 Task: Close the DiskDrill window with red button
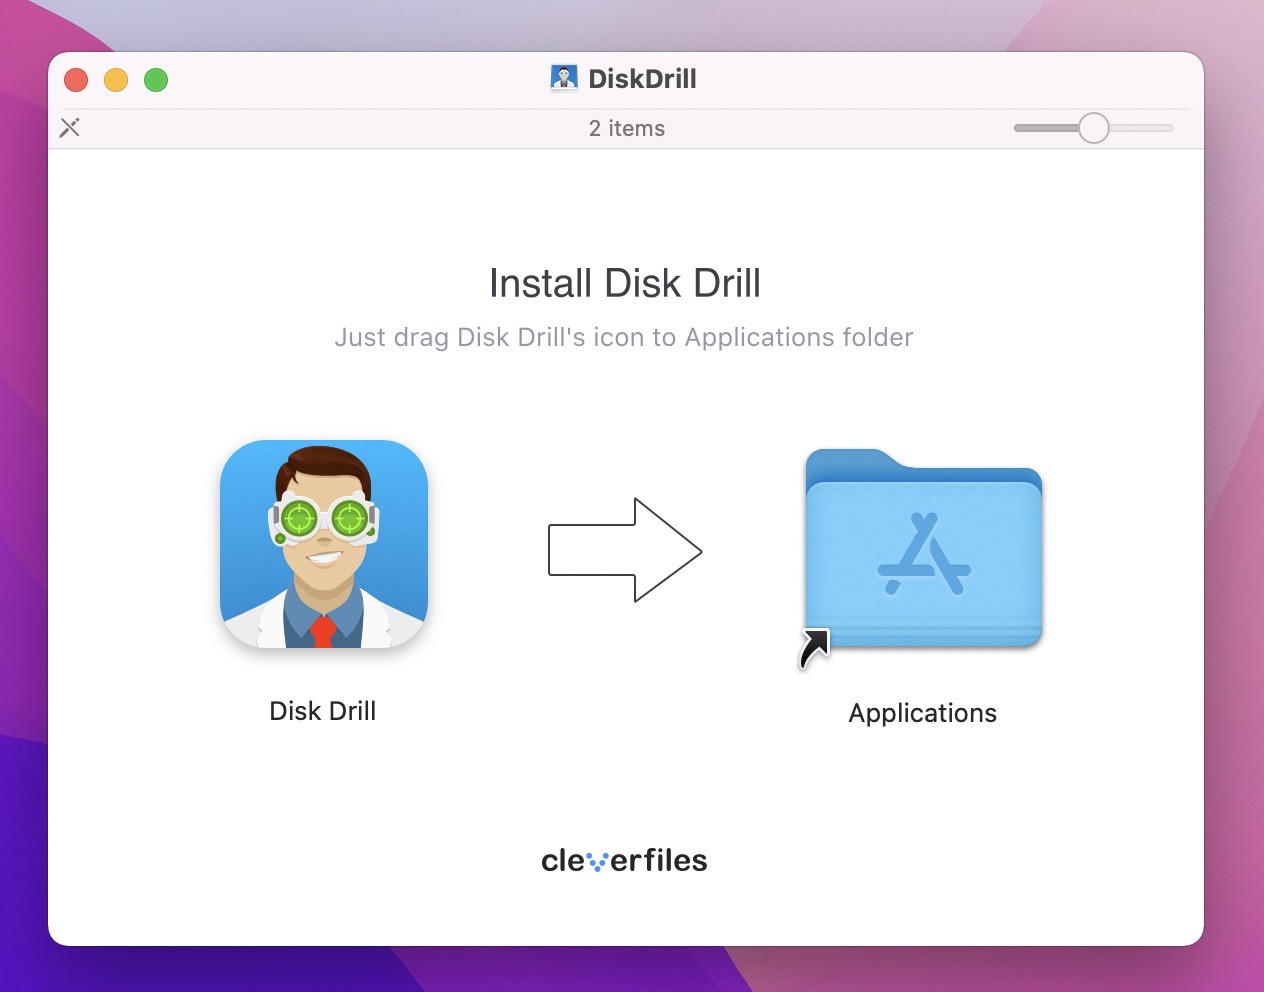click(x=76, y=80)
